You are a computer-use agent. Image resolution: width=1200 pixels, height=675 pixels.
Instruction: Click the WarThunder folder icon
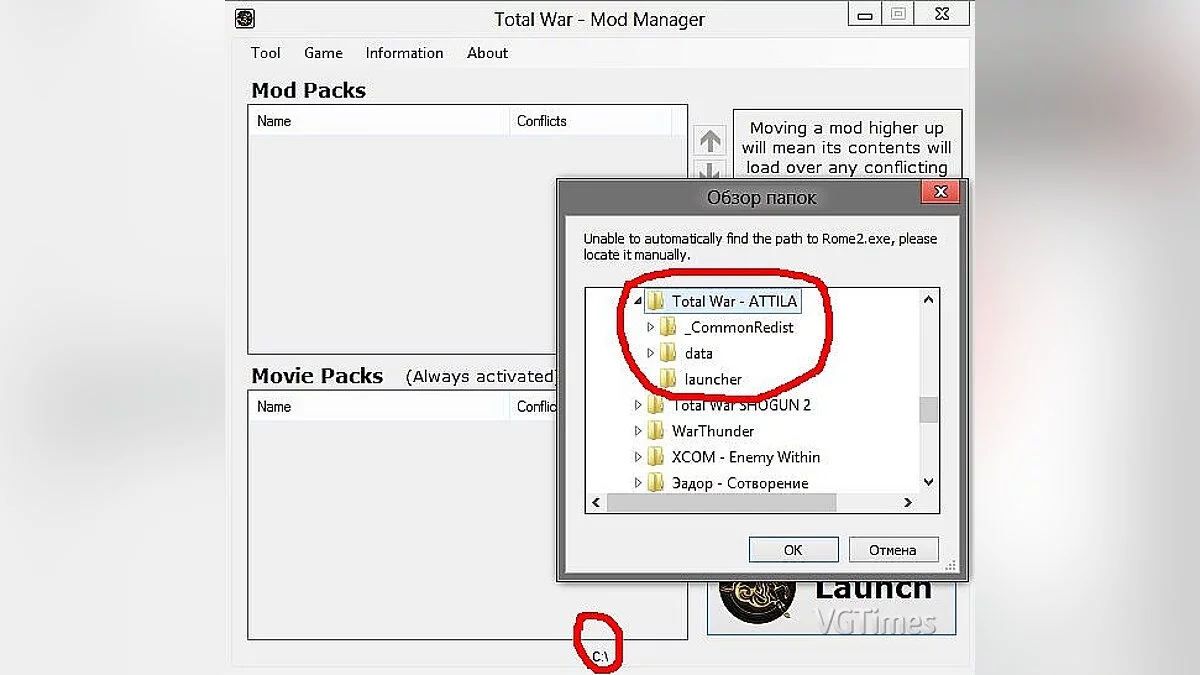655,431
